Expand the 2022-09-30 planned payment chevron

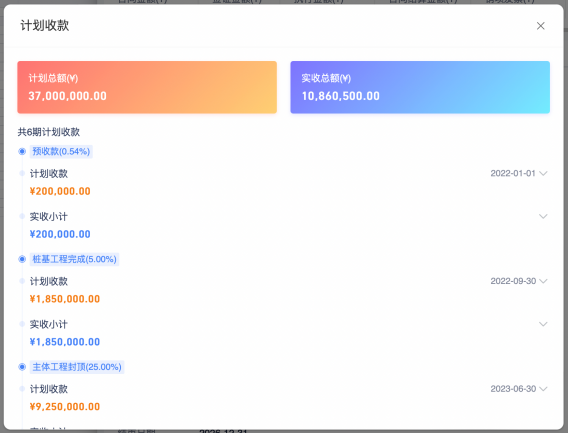543,281
